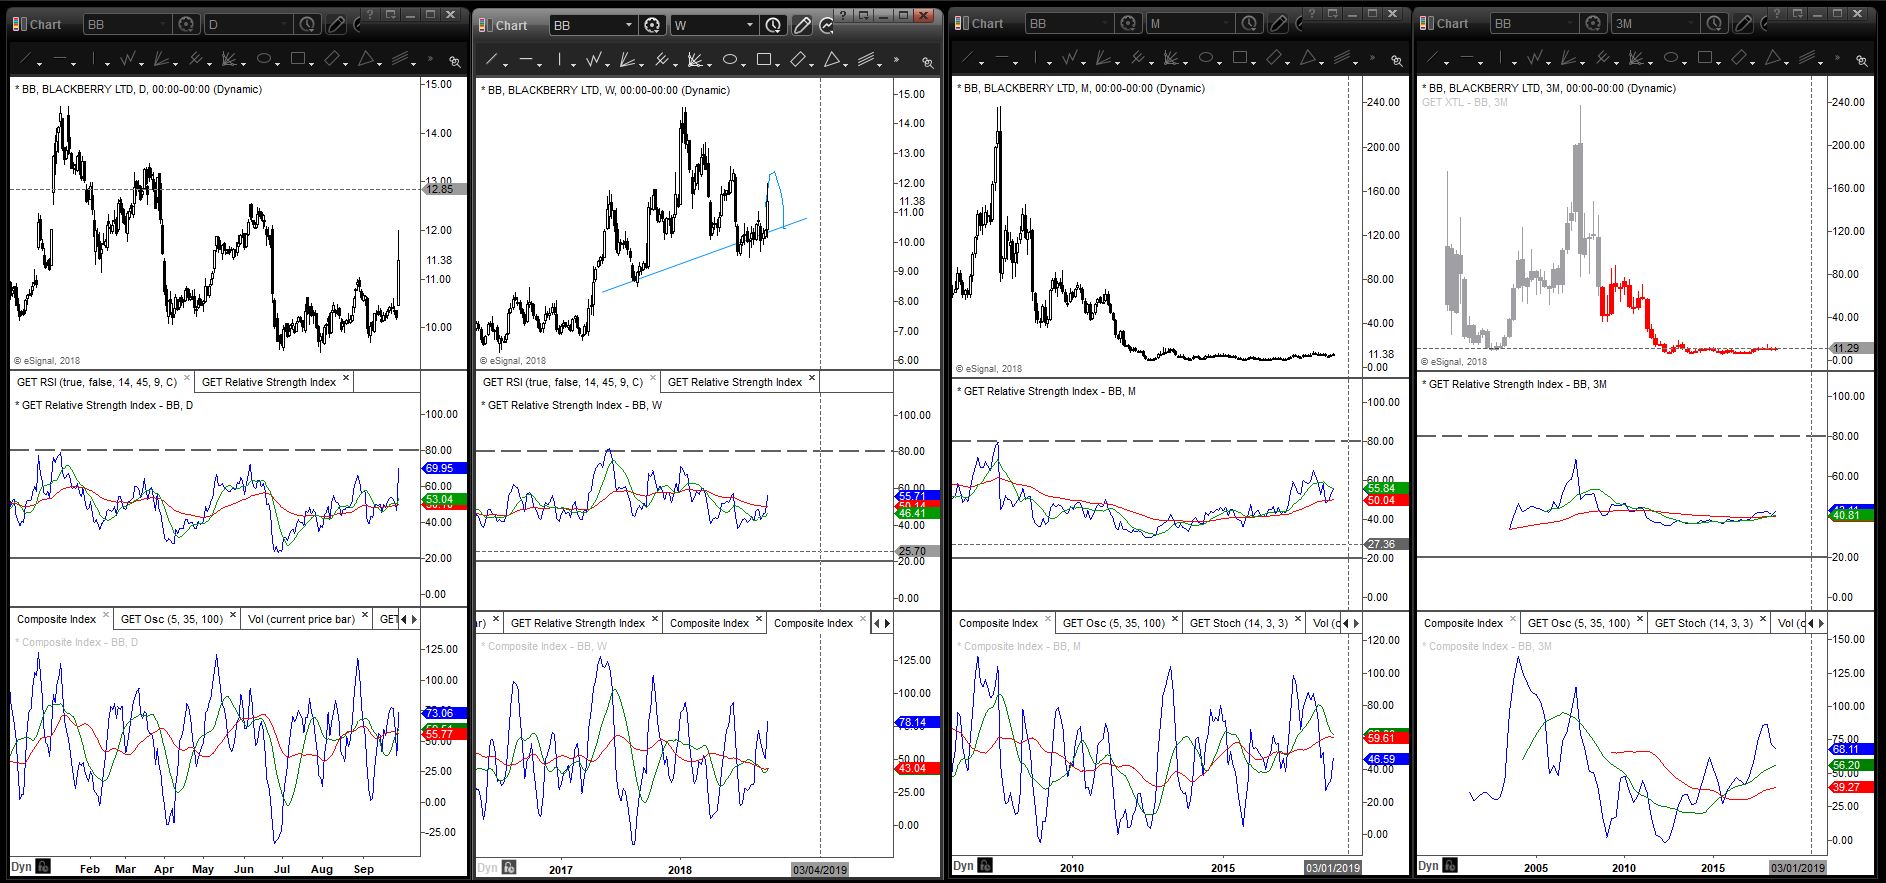
Task: Select the rectangle tool in the monthly chart
Action: click(1240, 59)
